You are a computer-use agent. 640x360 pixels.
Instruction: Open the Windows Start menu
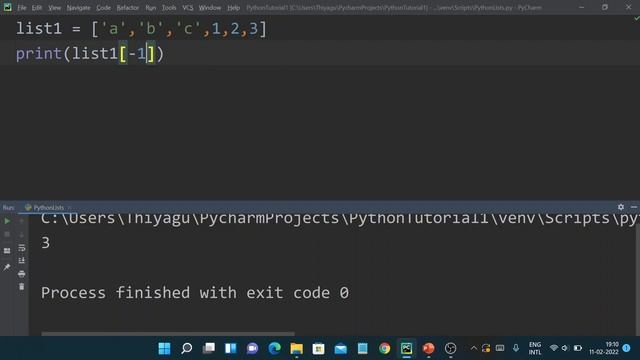click(164, 348)
